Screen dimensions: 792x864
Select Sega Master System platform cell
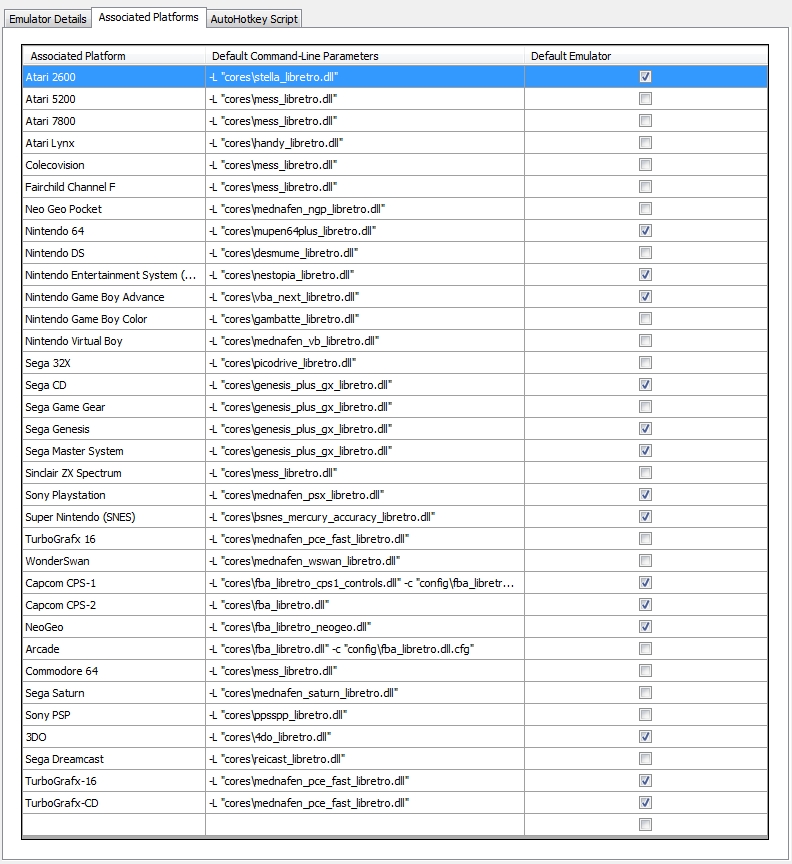click(114, 451)
